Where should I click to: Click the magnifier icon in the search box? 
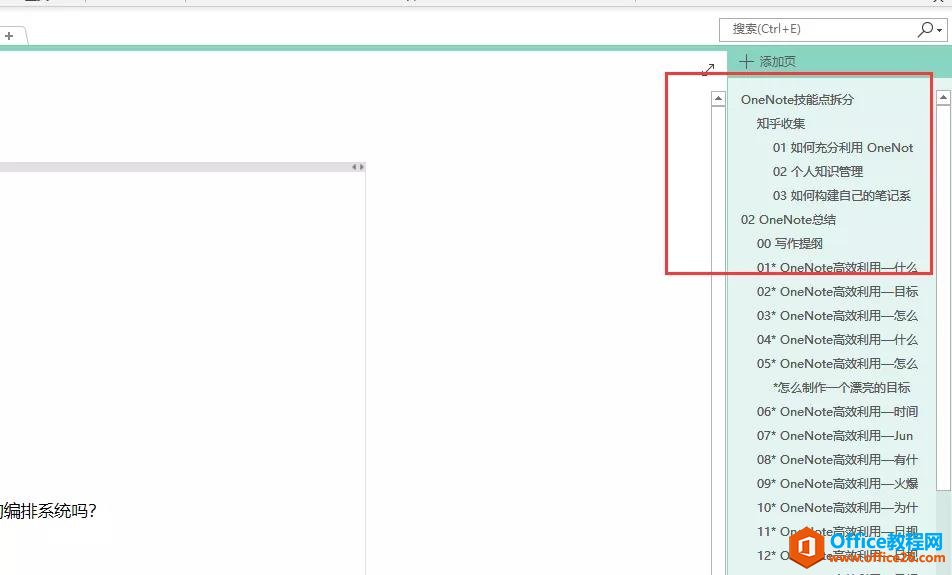(x=925, y=29)
